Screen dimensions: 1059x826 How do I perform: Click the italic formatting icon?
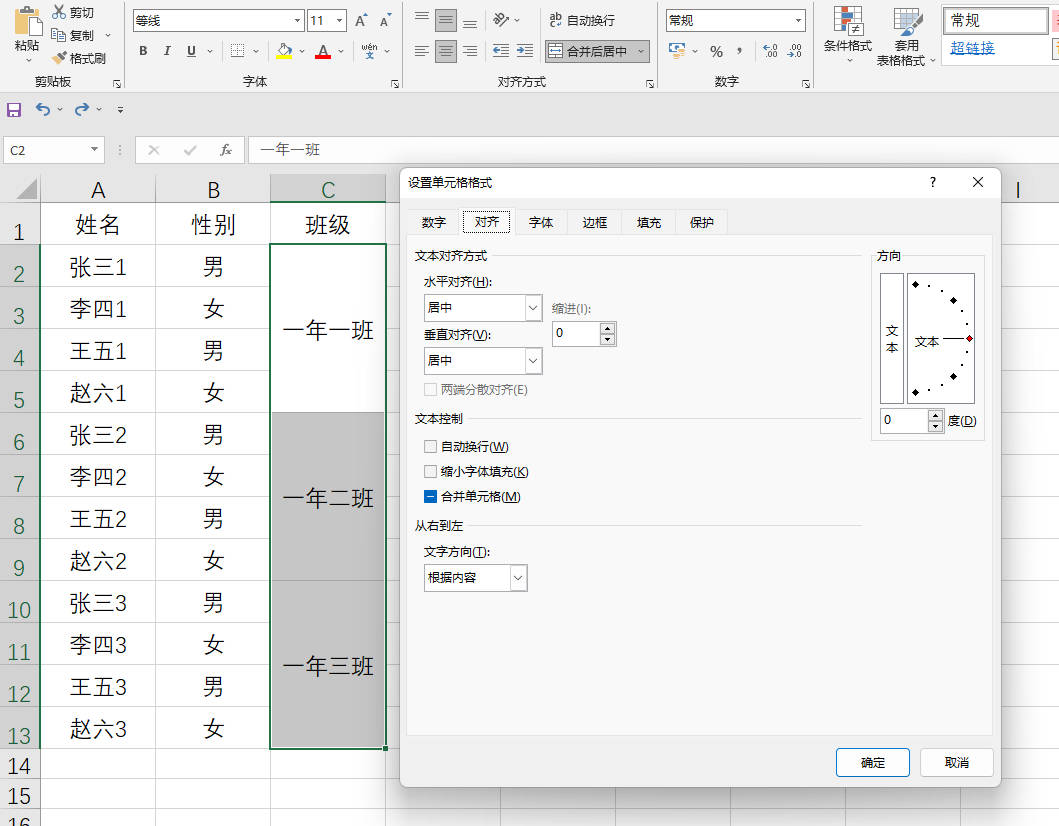[x=166, y=51]
